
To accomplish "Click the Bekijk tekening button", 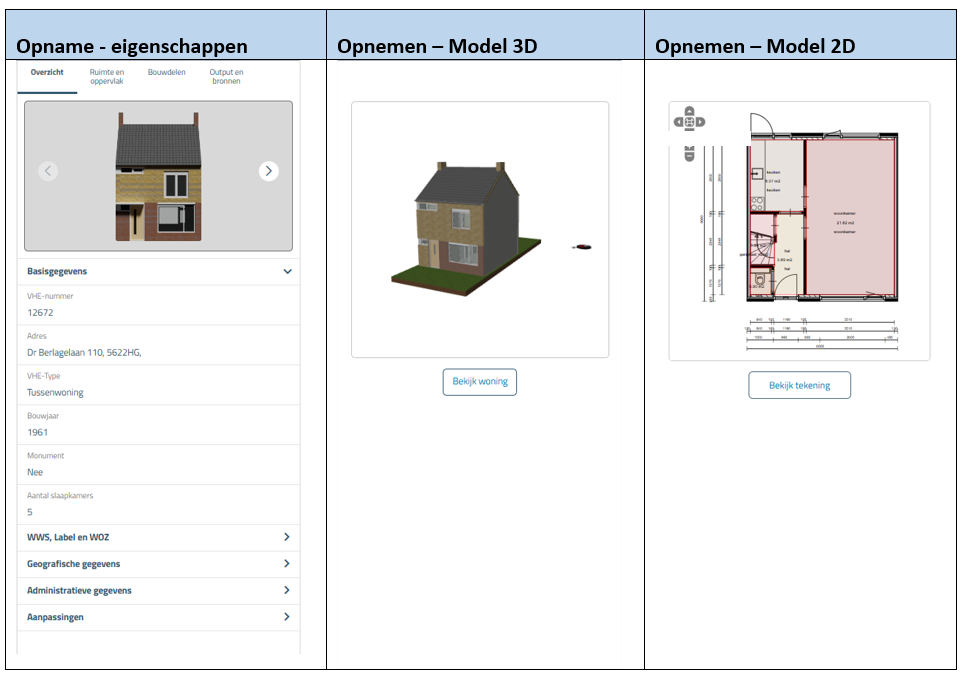I will coord(799,385).
